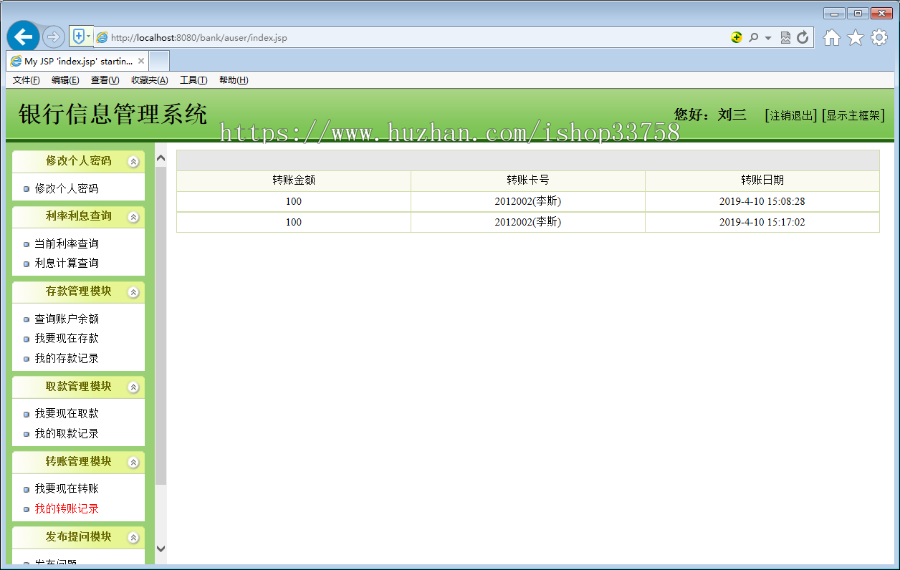900x570 pixels.
Task: Click the [显示主框架] link
Action: [x=853, y=115]
